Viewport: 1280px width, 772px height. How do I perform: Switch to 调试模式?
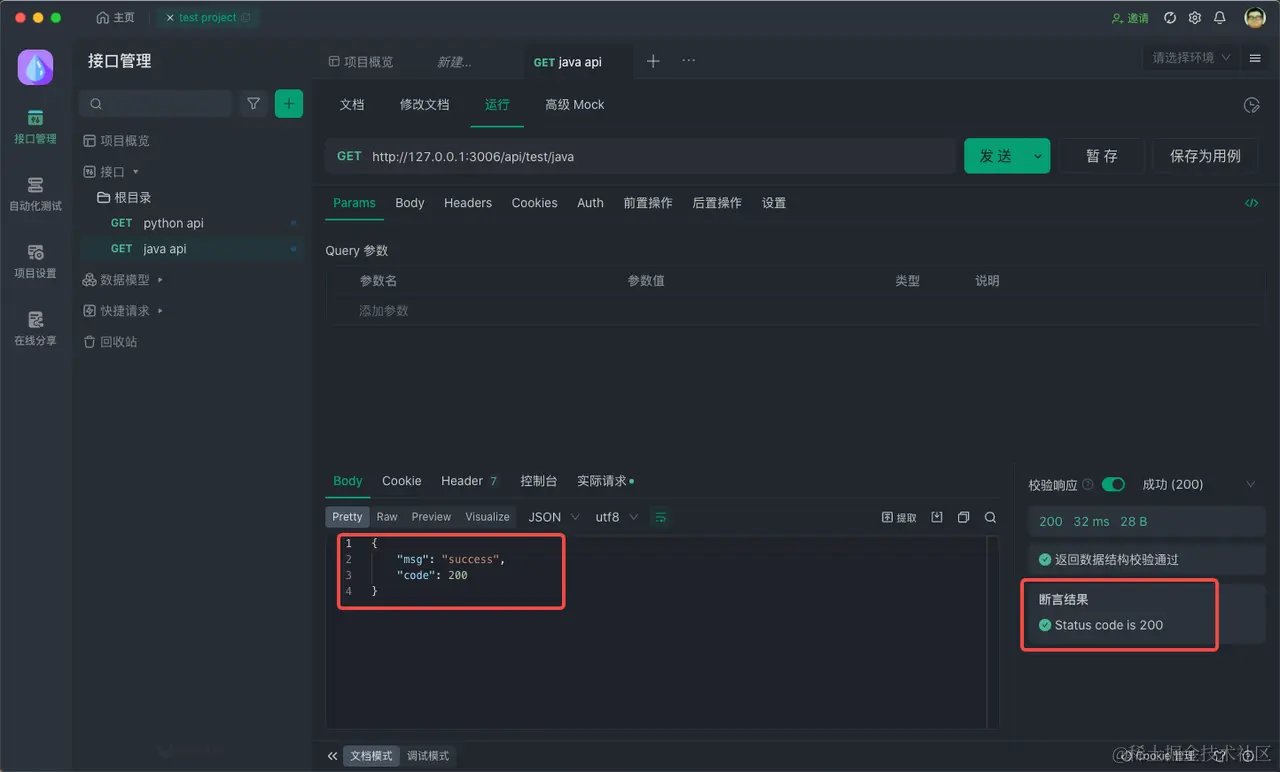coord(428,756)
